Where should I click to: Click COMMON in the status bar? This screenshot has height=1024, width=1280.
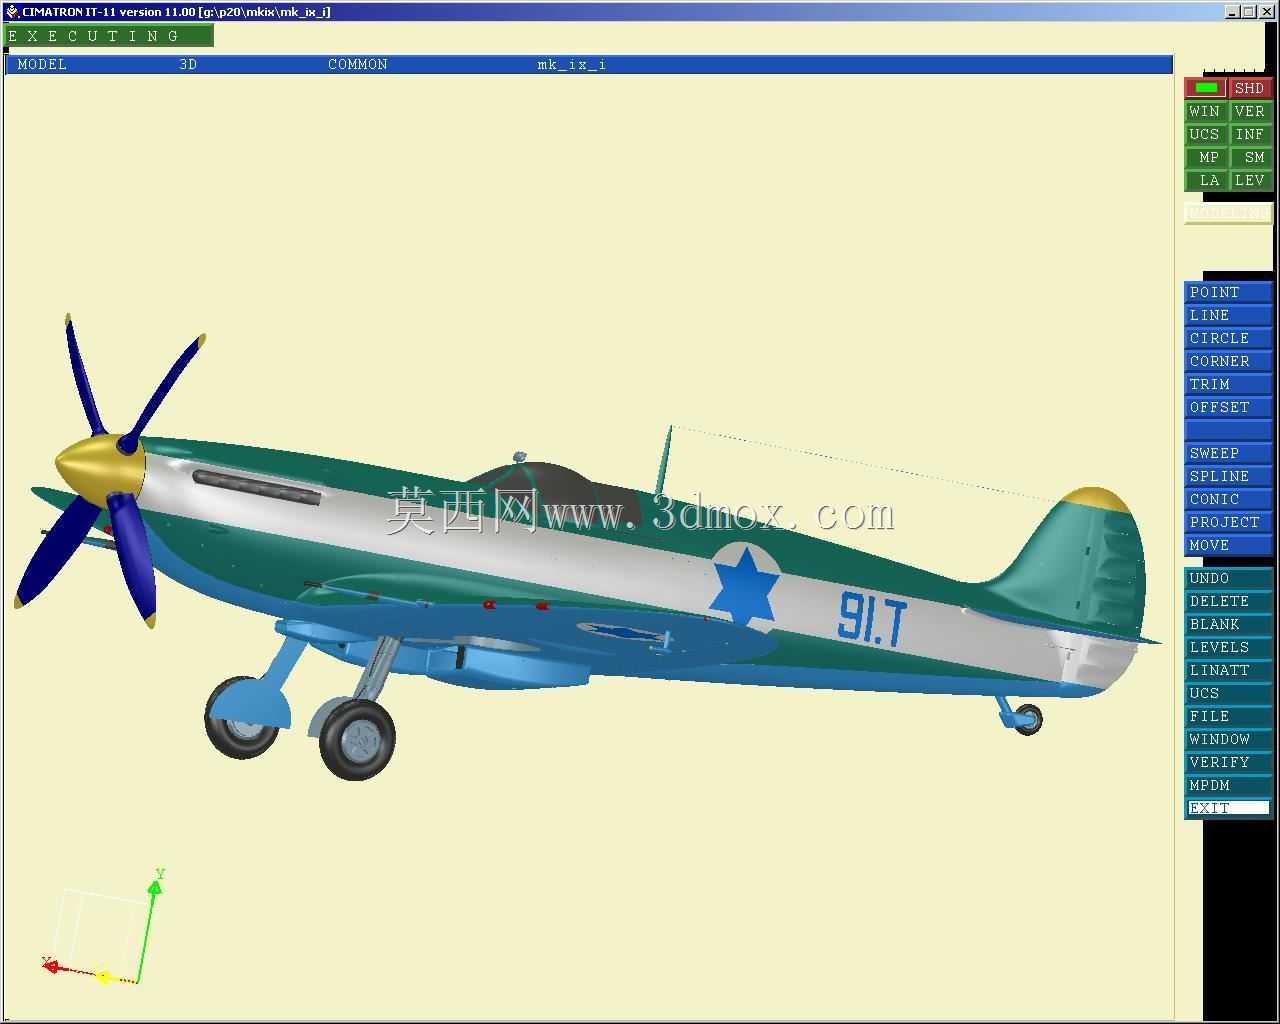[x=358, y=64]
